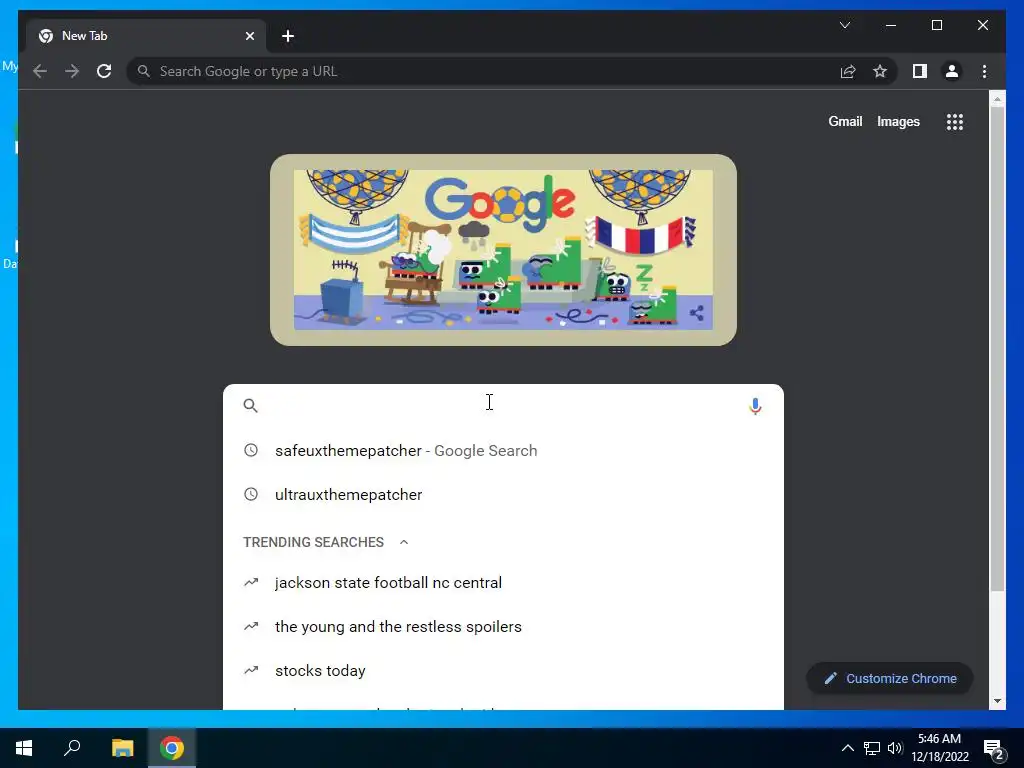This screenshot has height=768, width=1024.
Task: Click the Share this page icon
Action: [x=848, y=71]
